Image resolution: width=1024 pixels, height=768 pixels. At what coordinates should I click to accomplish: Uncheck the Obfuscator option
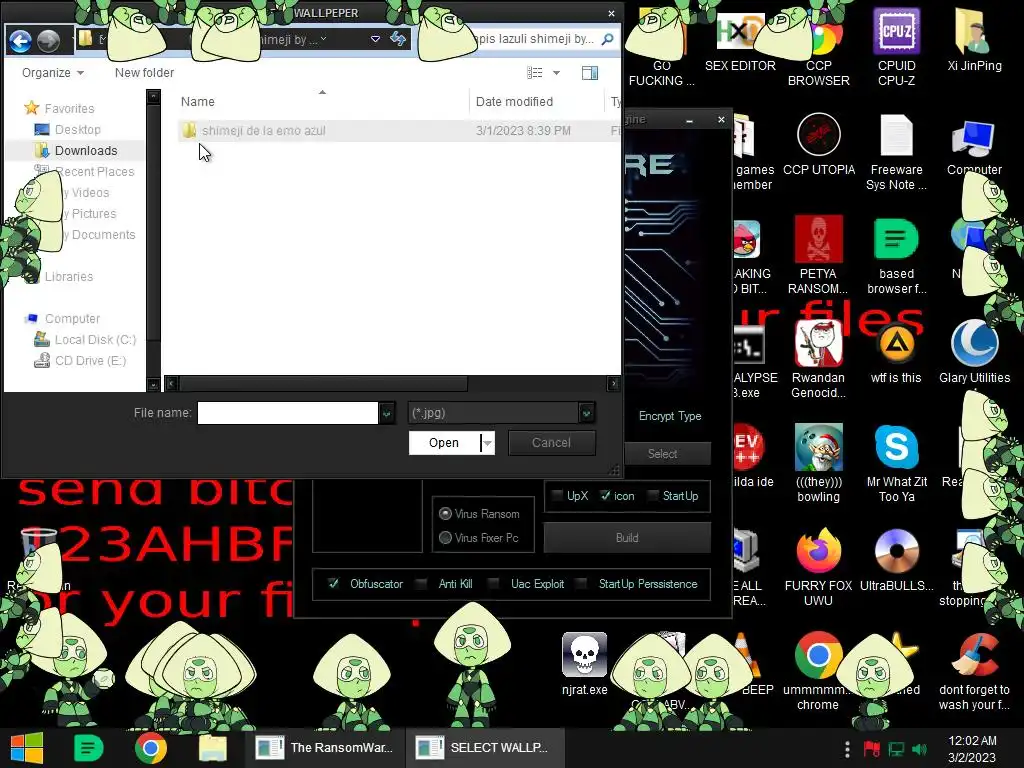tap(333, 584)
